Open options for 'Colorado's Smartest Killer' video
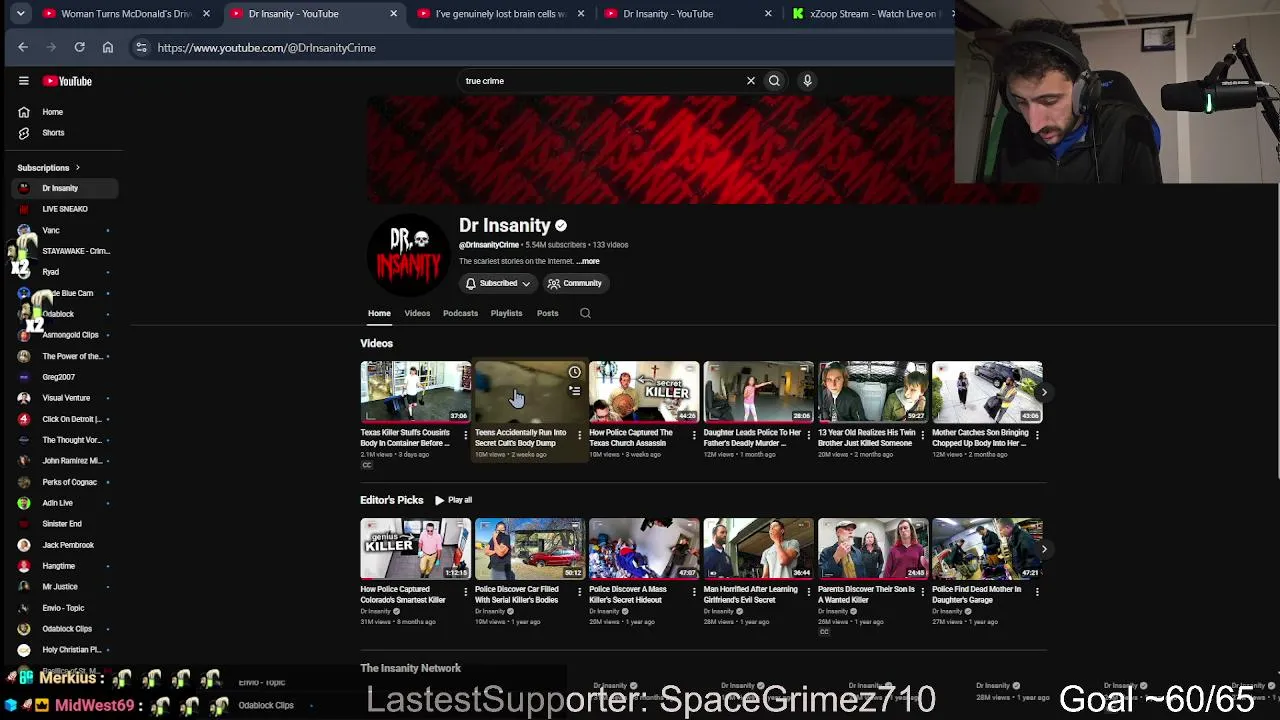 click(465, 592)
